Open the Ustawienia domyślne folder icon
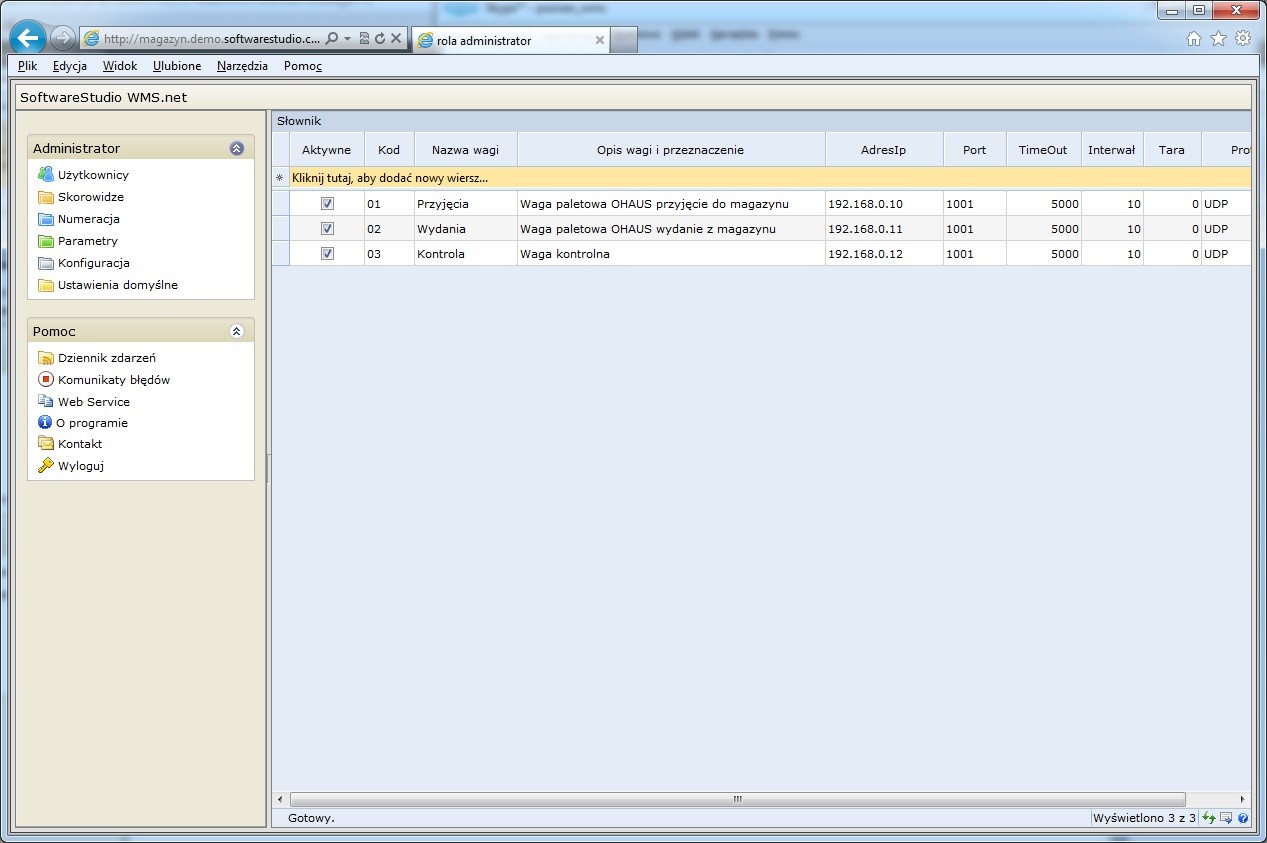The width and height of the screenshot is (1267, 843). pos(45,285)
